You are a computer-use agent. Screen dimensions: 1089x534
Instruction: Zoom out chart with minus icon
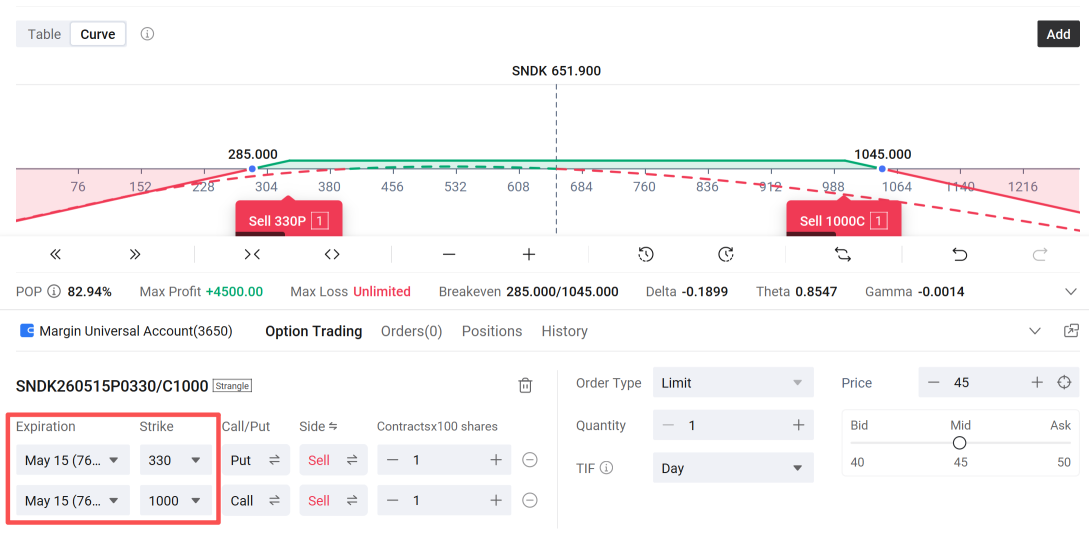point(449,255)
